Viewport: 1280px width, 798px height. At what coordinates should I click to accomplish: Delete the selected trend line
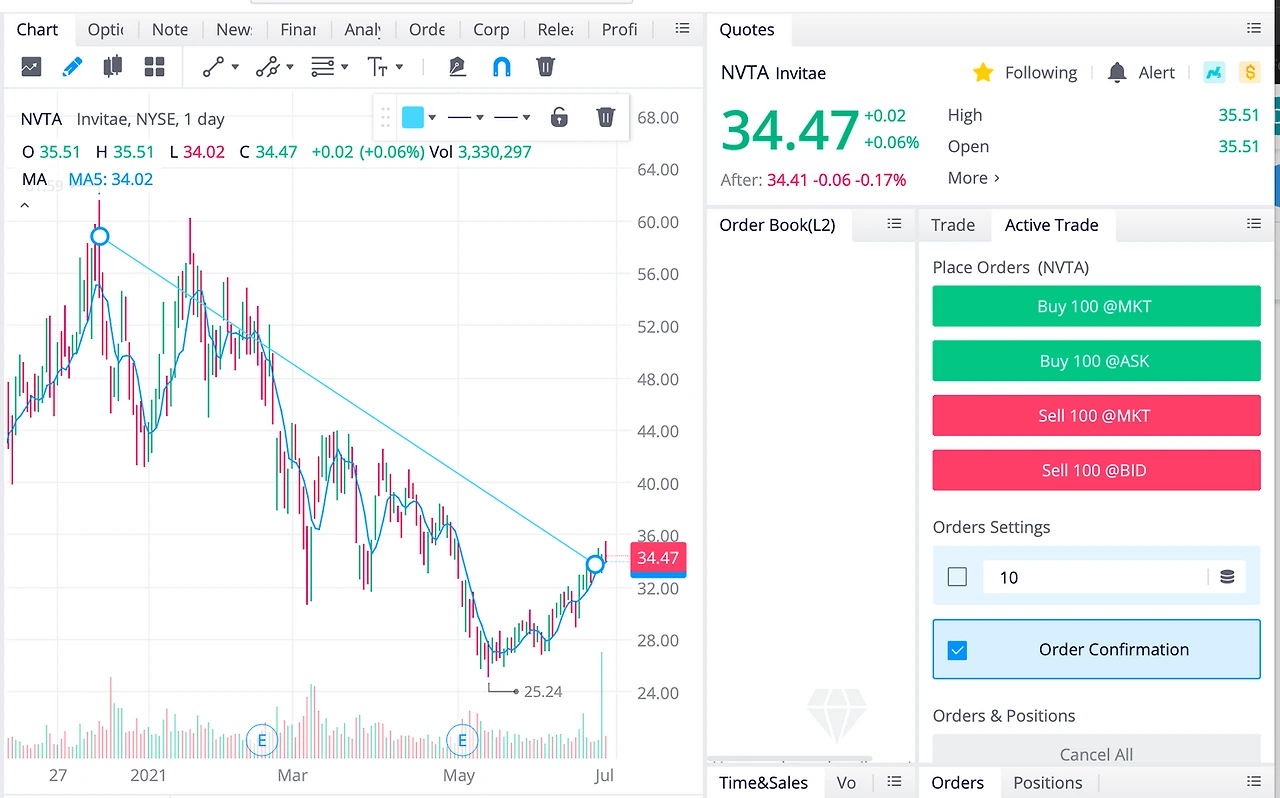point(605,118)
